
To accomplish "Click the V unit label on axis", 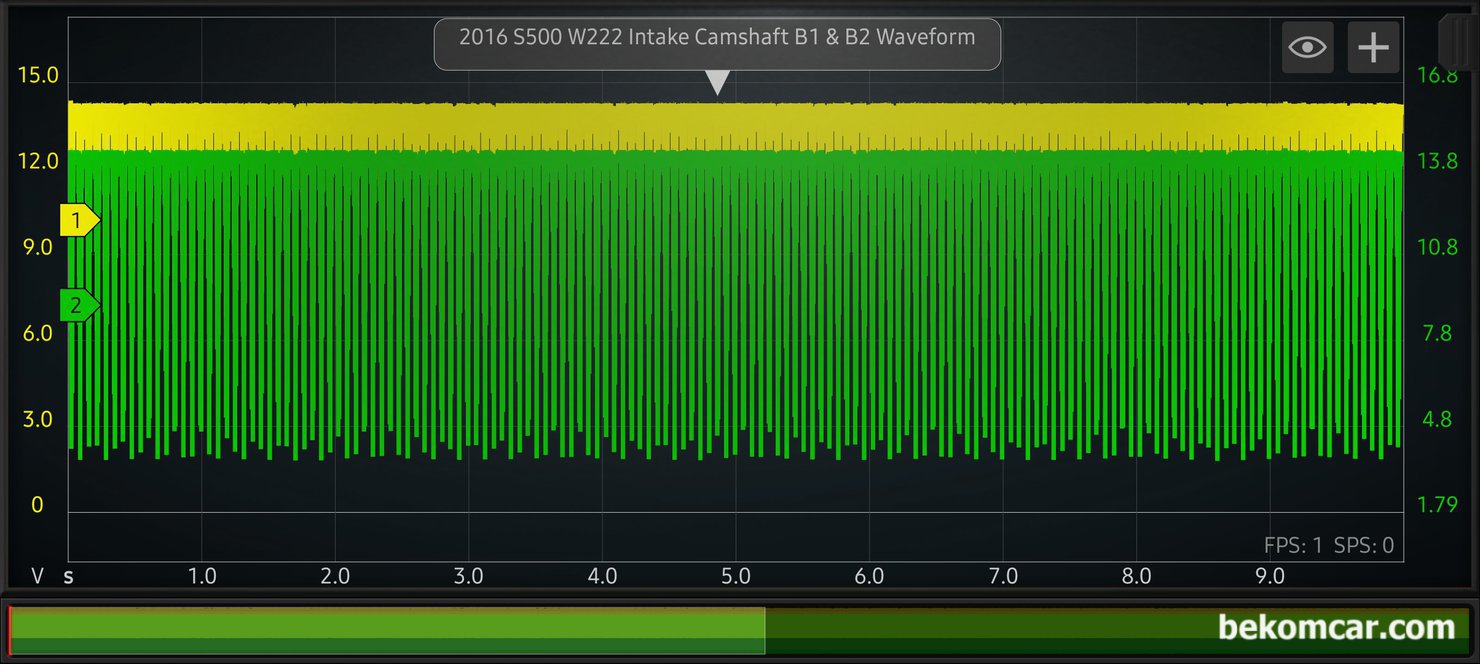I will click(38, 576).
